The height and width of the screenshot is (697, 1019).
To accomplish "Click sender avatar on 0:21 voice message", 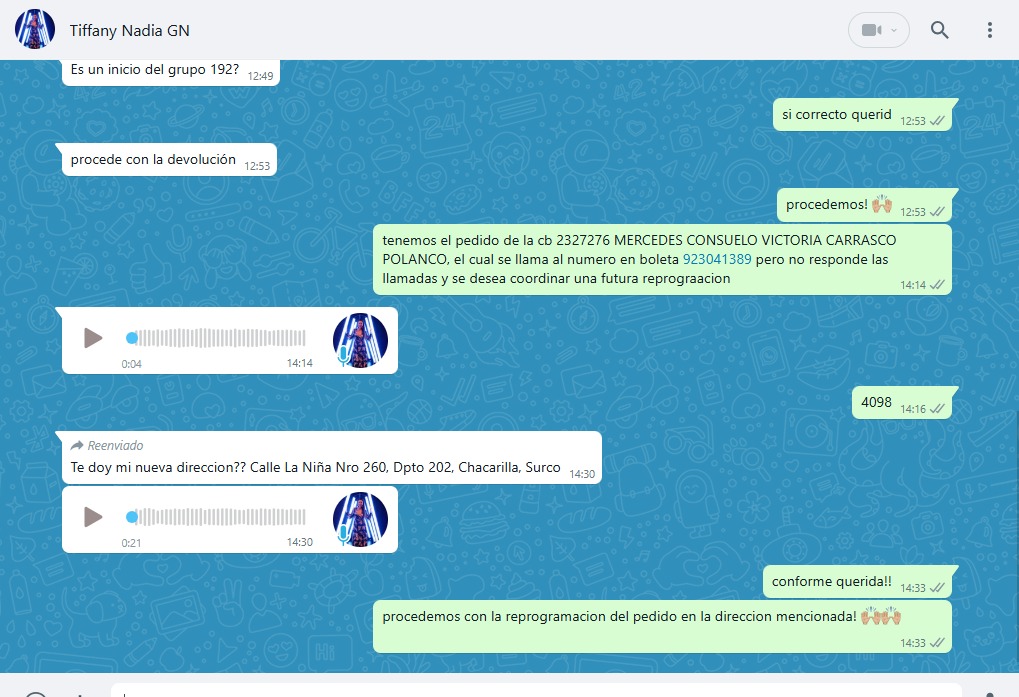I will [360, 519].
